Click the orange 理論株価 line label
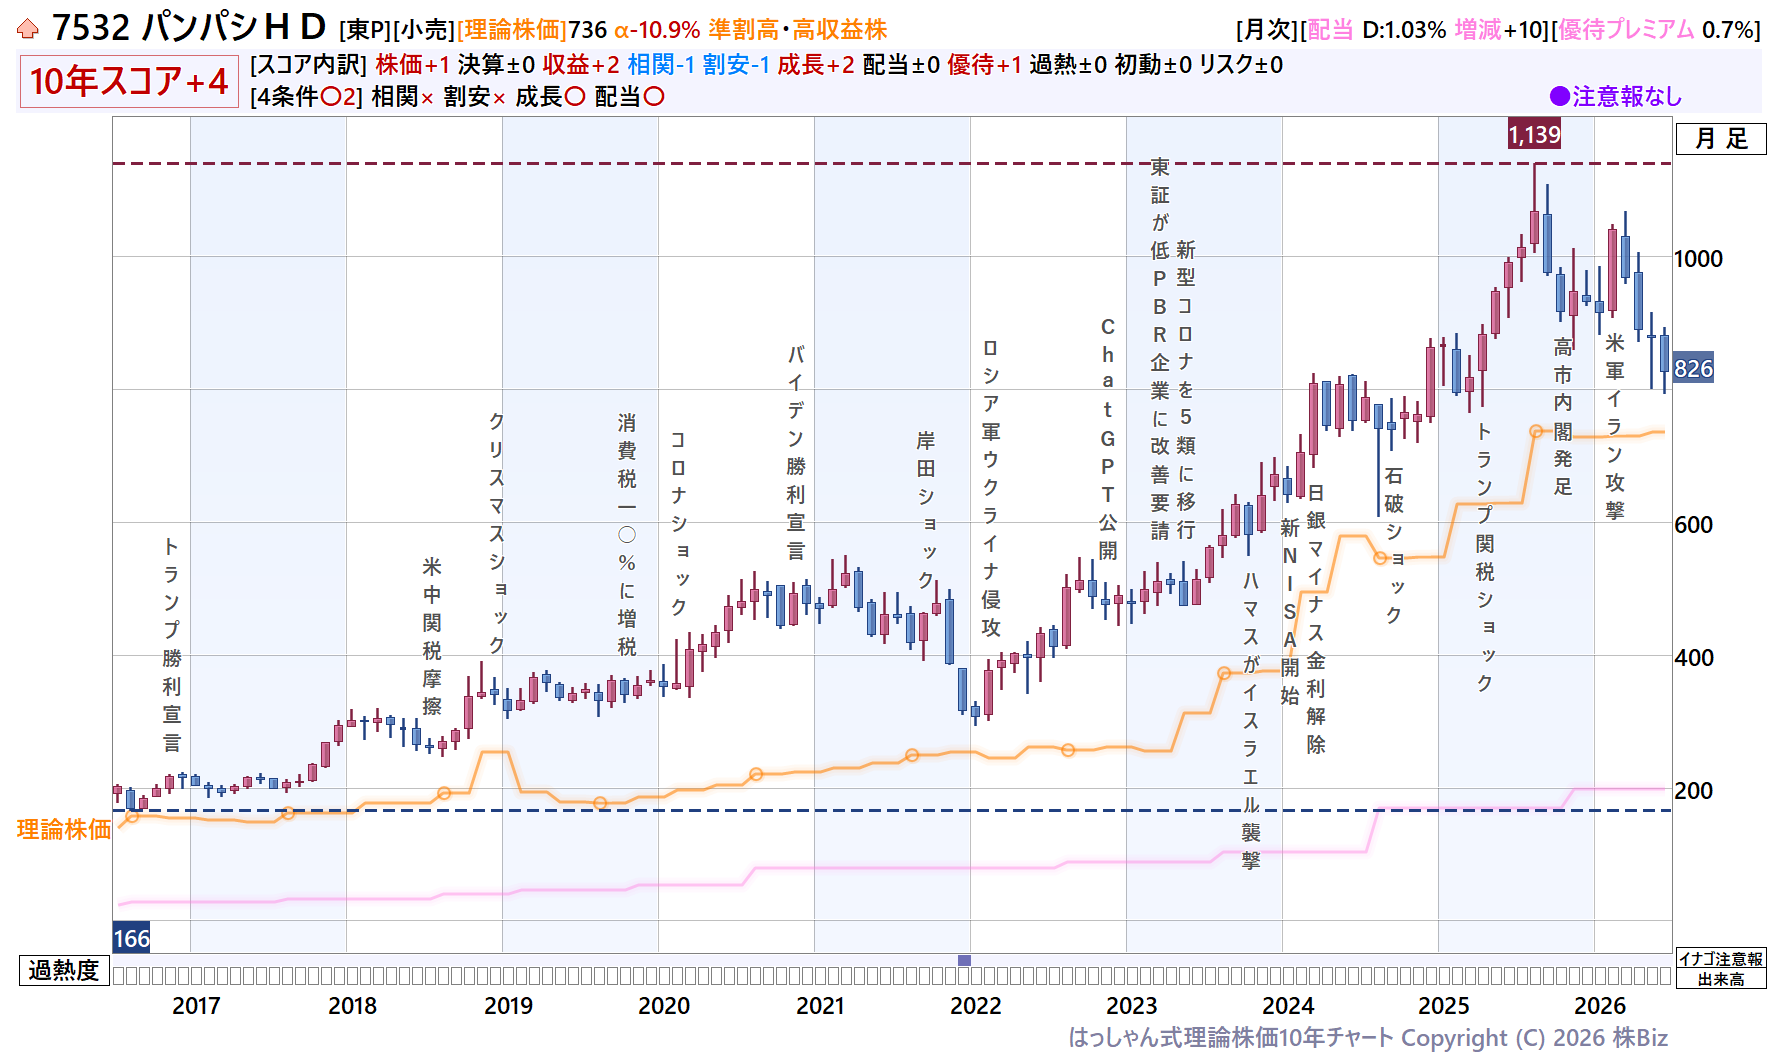This screenshot has width=1780, height=1054. [x=64, y=829]
